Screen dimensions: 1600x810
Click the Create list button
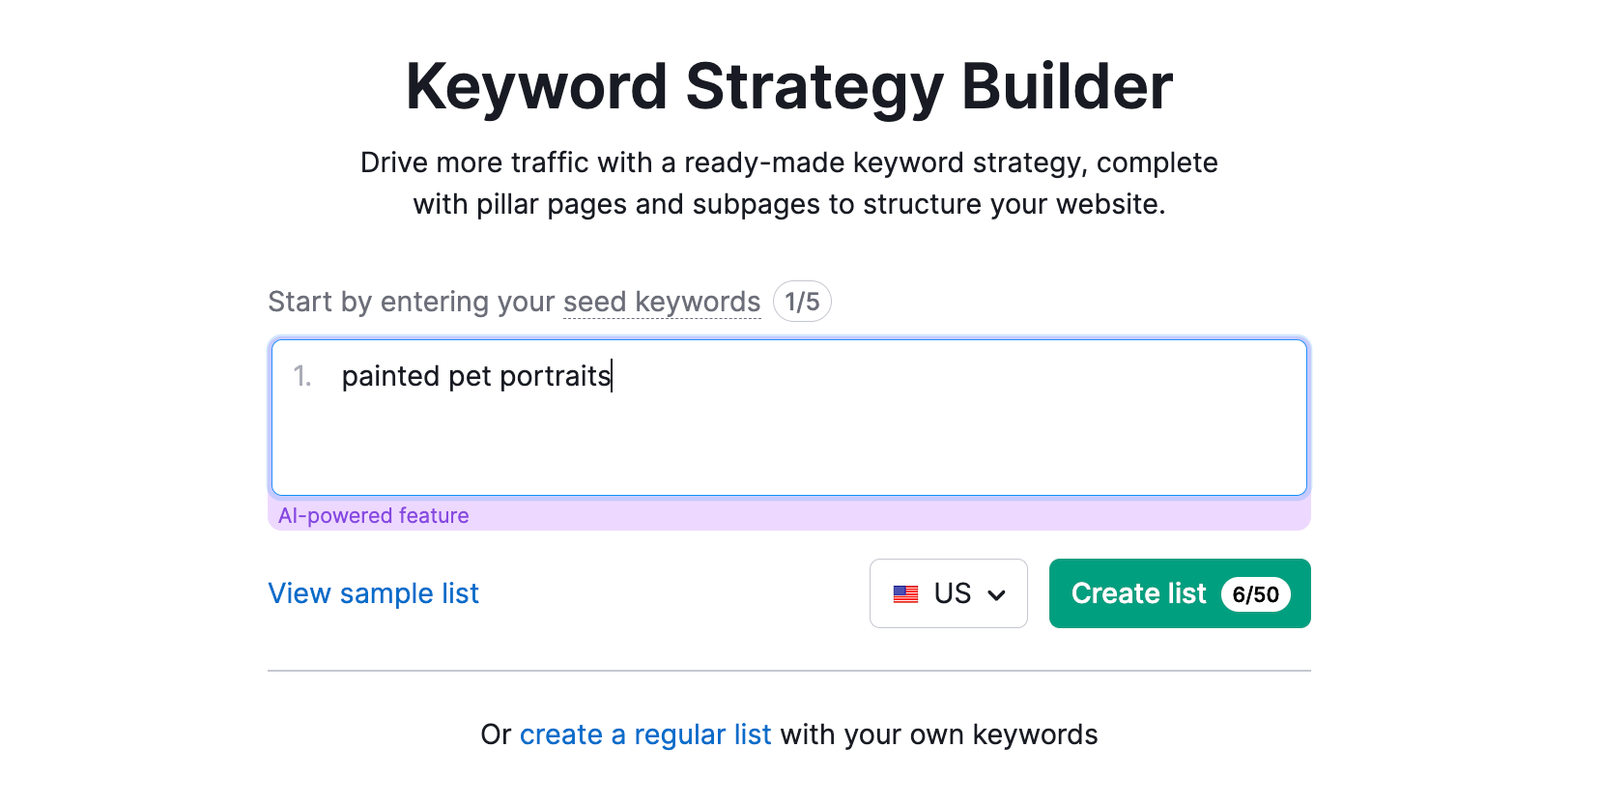tap(1138, 593)
